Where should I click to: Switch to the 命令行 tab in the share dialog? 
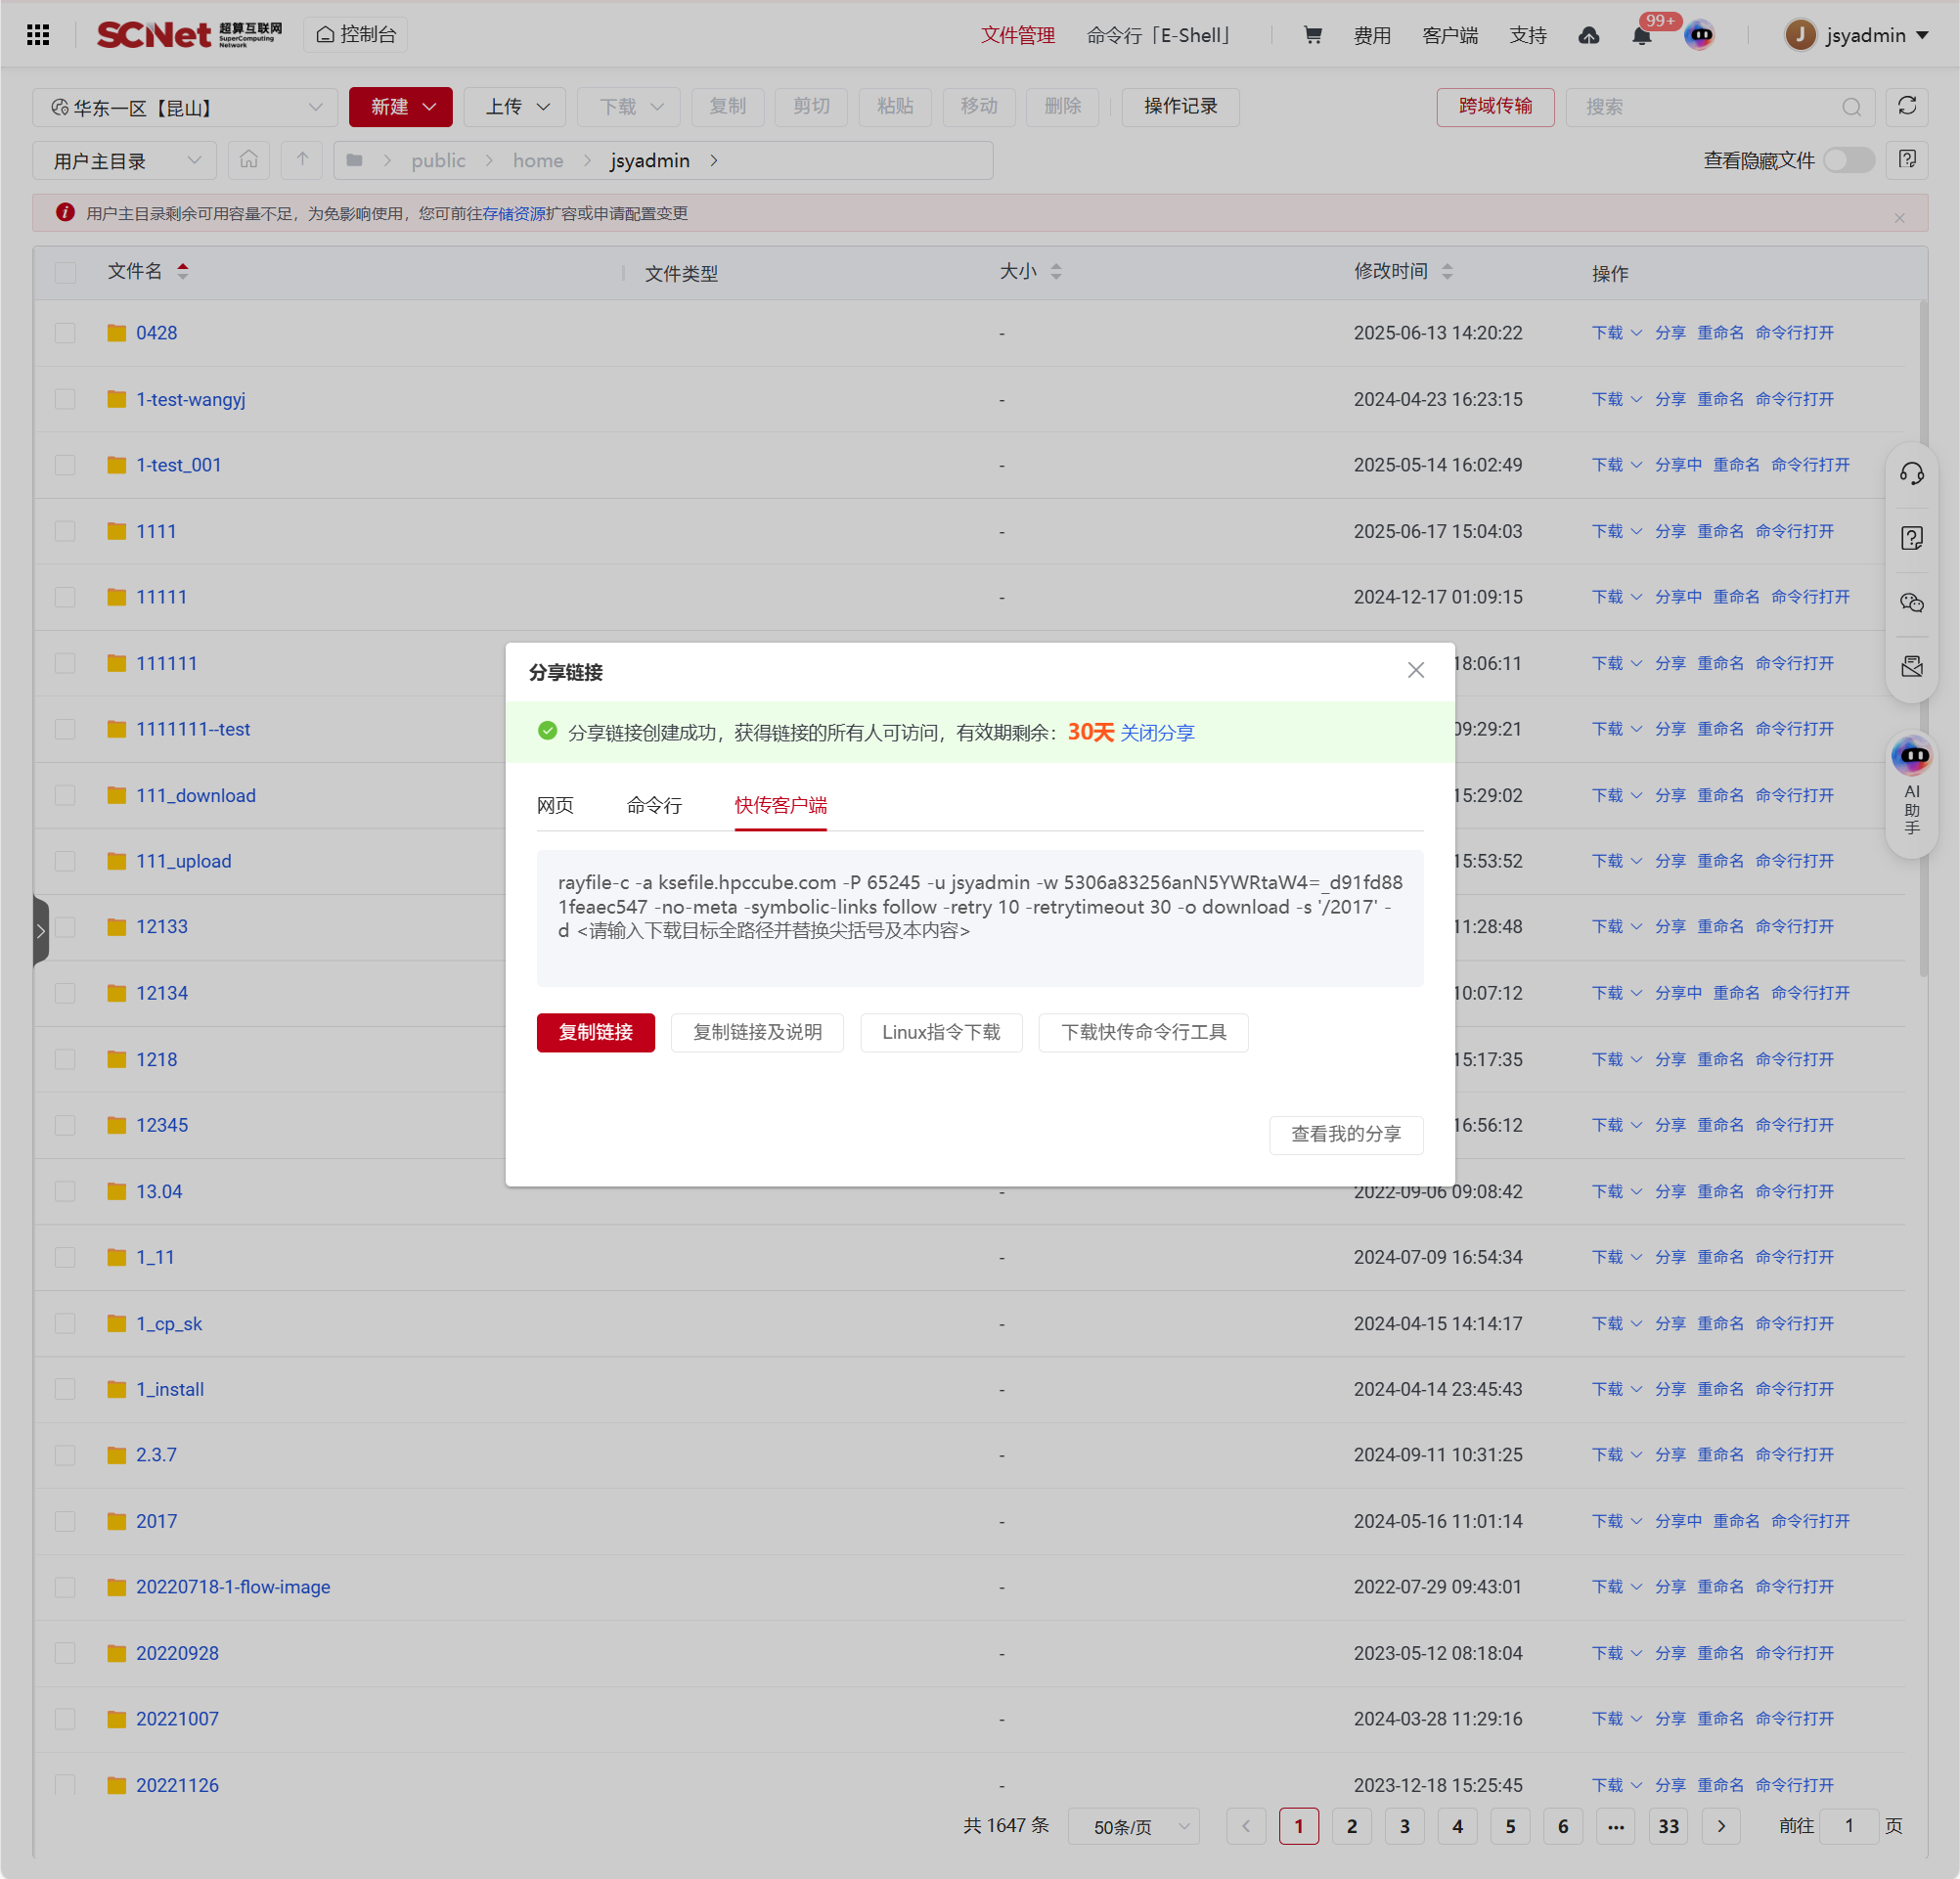tap(654, 805)
